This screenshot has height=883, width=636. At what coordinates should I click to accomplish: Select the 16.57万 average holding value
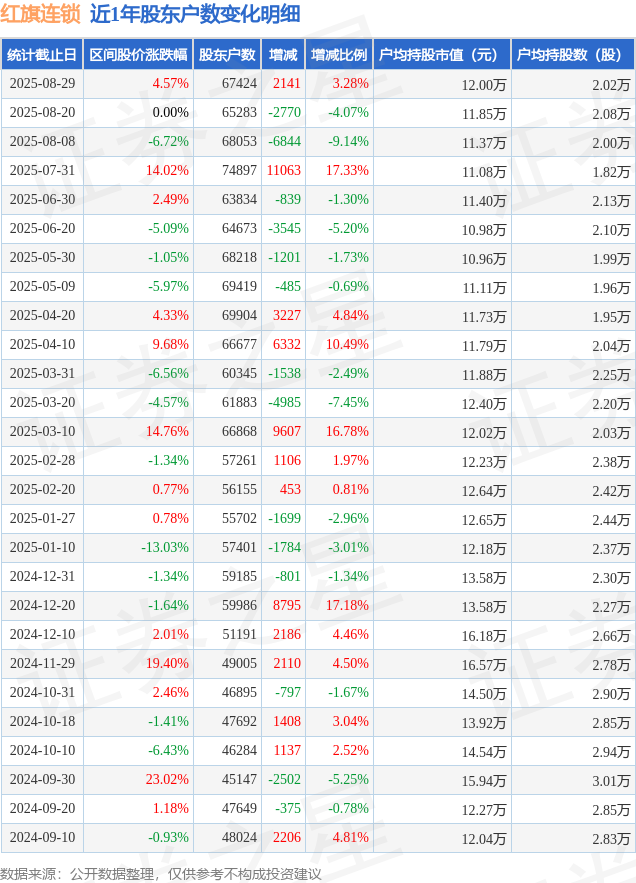pyautogui.click(x=484, y=665)
